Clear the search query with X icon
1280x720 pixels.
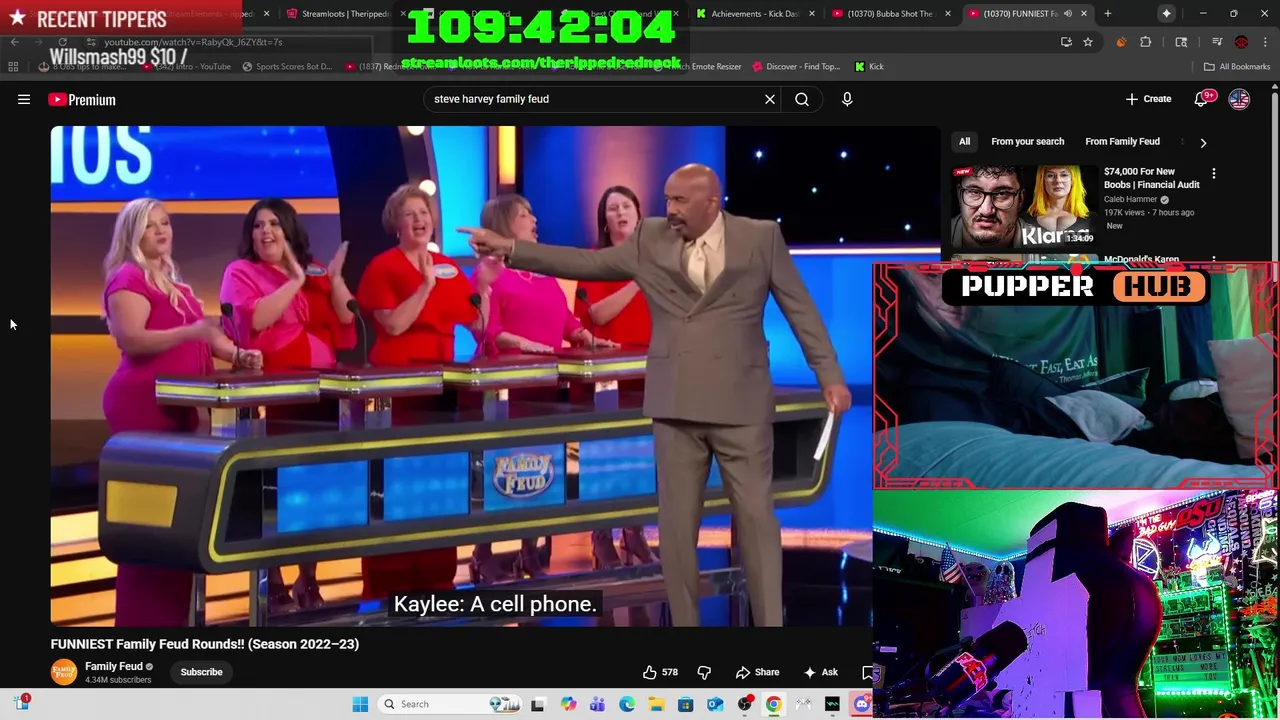pos(770,99)
